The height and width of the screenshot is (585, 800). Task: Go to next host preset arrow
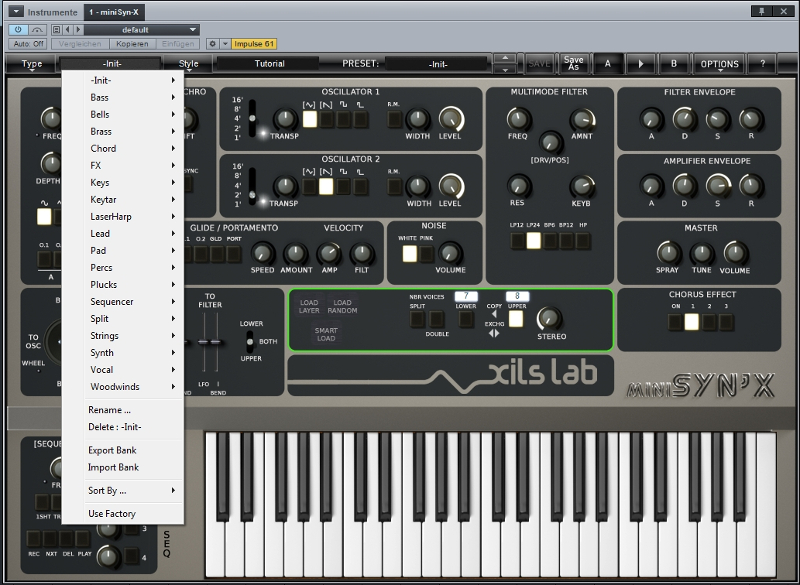click(78, 30)
